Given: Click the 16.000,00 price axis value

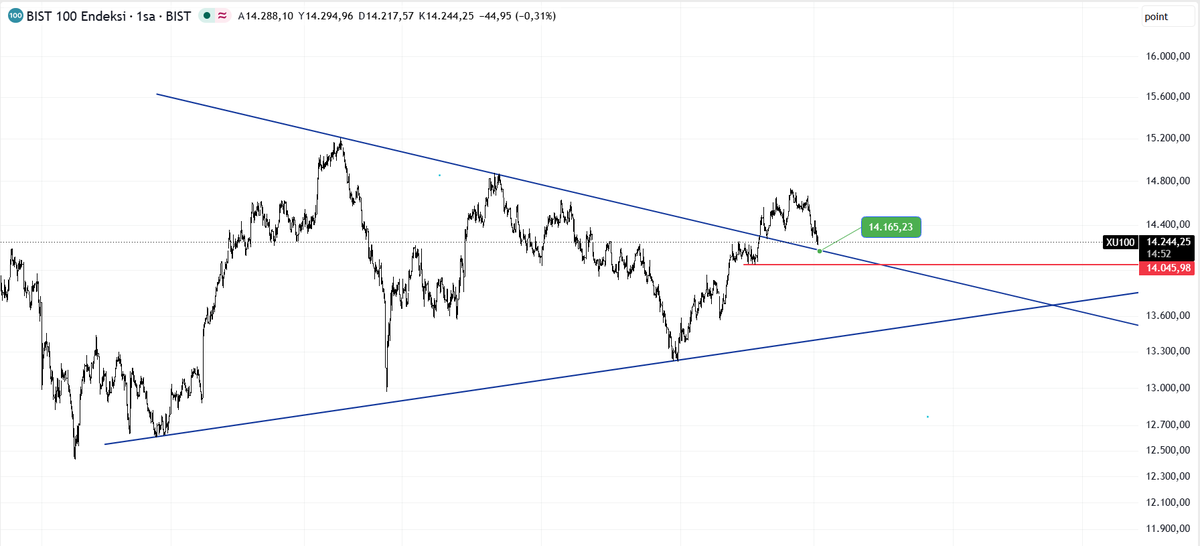Looking at the screenshot, I should tap(1167, 57).
